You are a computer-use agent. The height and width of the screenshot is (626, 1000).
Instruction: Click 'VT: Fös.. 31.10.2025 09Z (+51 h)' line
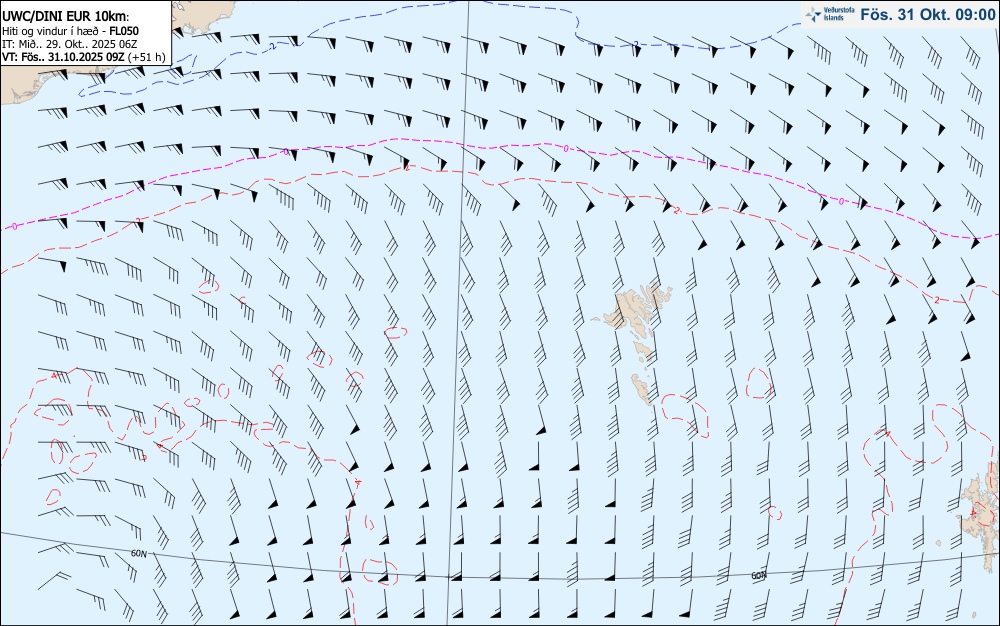(84, 57)
